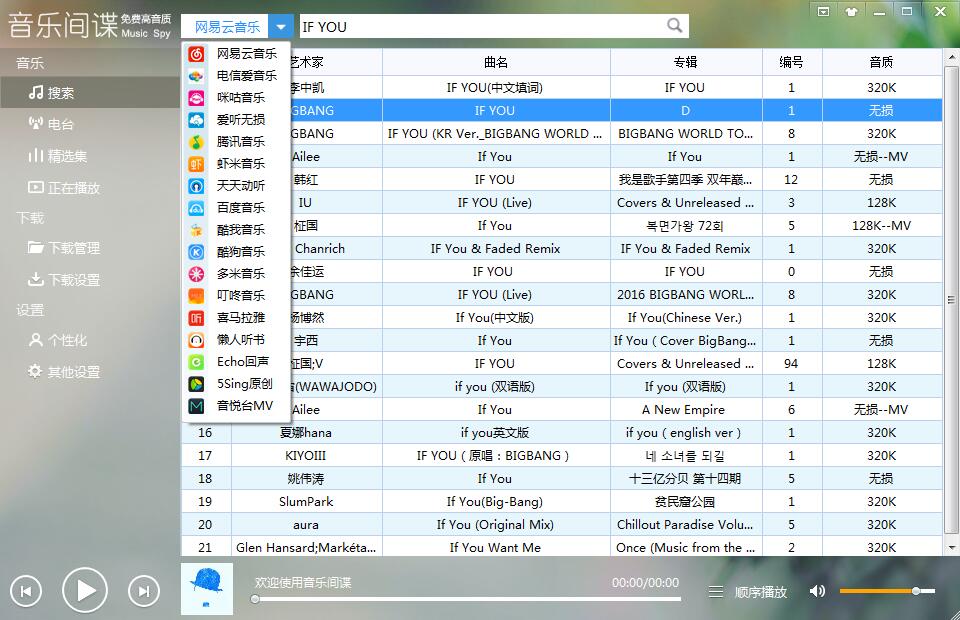The image size is (960, 620).
Task: Select IF YOU ( 原唱 : BIGBANG ) row
Action: coord(561,455)
